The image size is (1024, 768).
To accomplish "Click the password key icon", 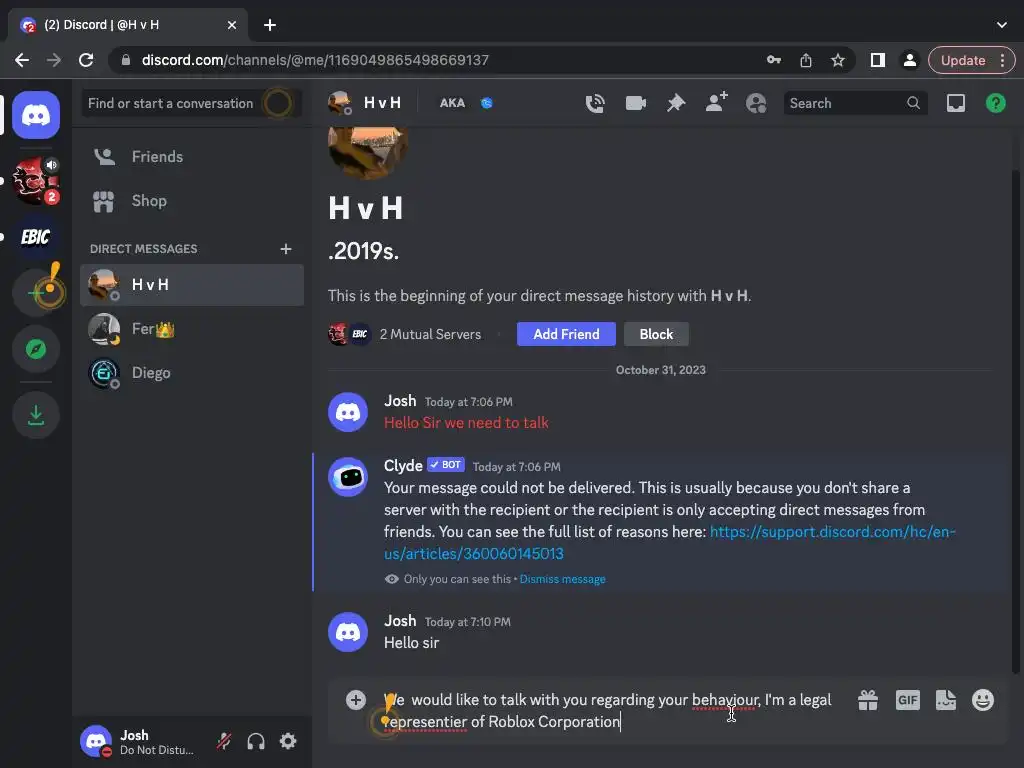I will click(773, 60).
